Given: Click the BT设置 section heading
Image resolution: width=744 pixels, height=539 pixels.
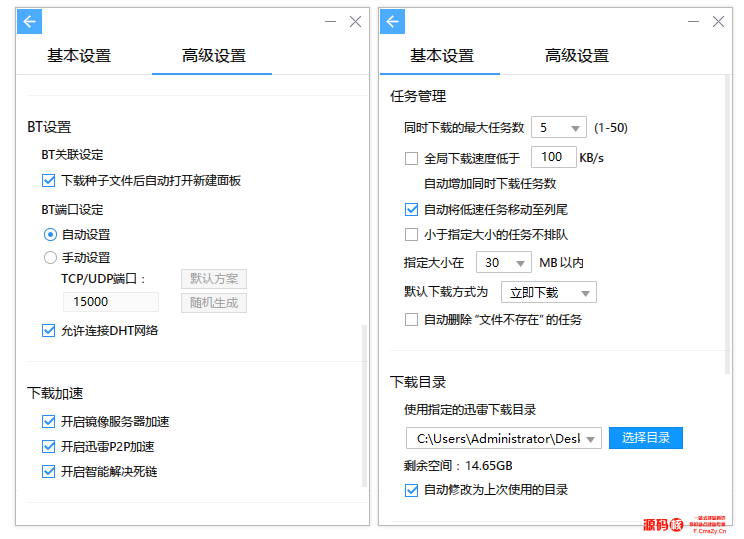Looking at the screenshot, I should click(49, 127).
